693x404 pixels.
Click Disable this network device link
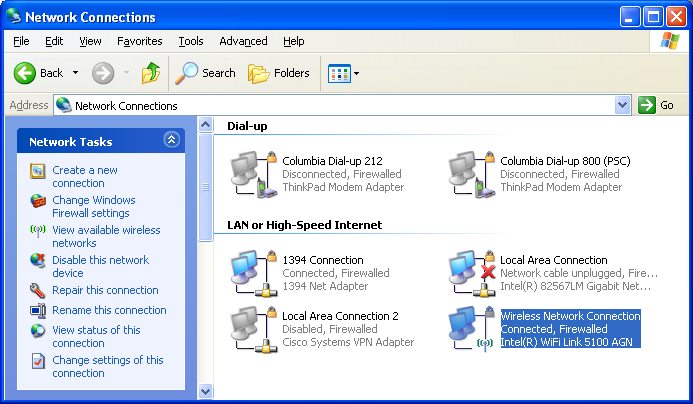click(x=100, y=267)
